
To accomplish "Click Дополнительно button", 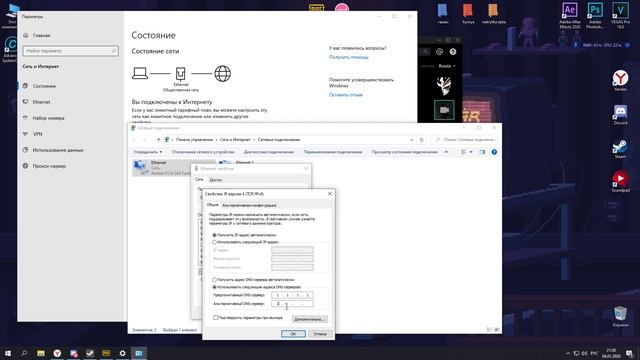I will 310,319.
